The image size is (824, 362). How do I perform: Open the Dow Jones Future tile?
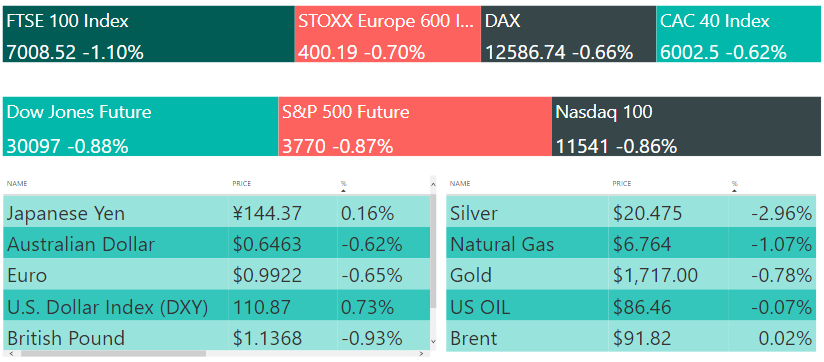point(141,126)
